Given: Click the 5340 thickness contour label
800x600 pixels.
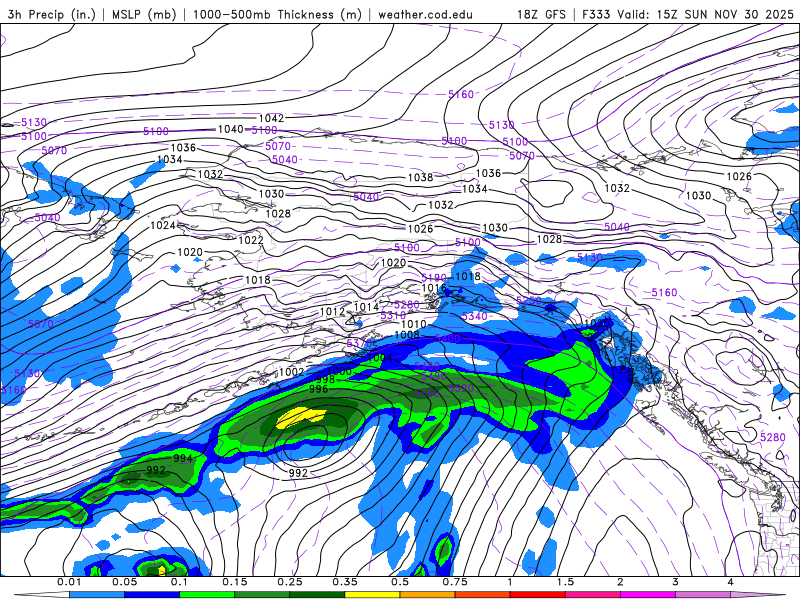Looking at the screenshot, I should coord(474,316).
